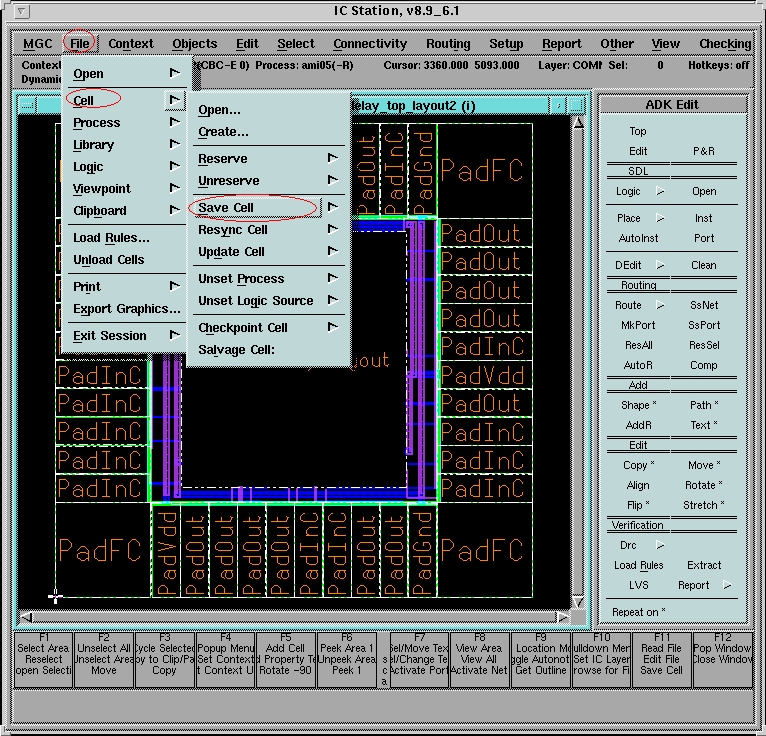The height and width of the screenshot is (736, 766).
Task: Click the layout window's top-left menu button
Action: (x=27, y=105)
